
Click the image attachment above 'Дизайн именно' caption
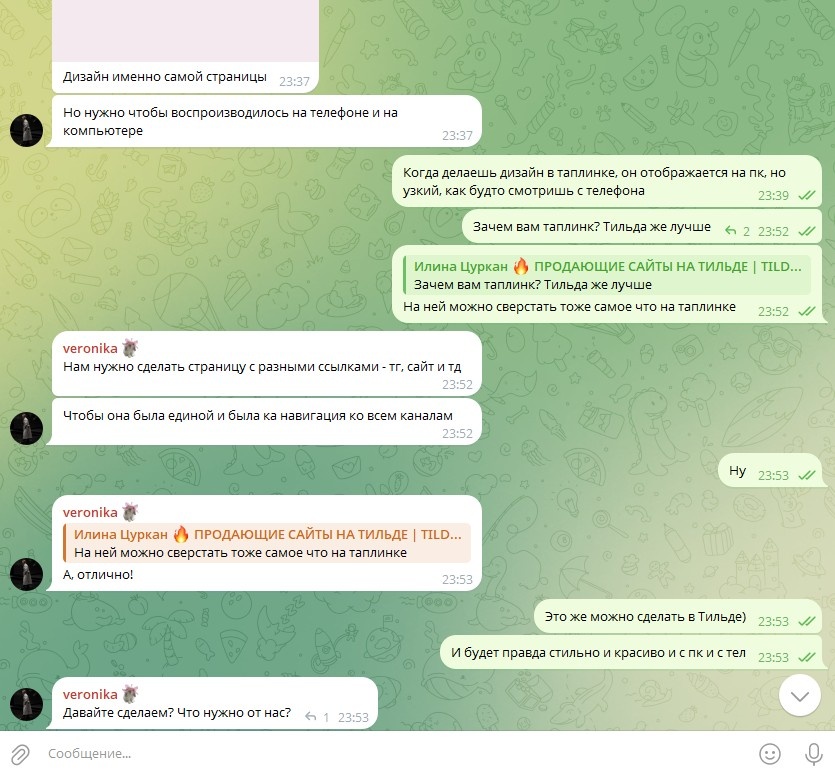185,30
